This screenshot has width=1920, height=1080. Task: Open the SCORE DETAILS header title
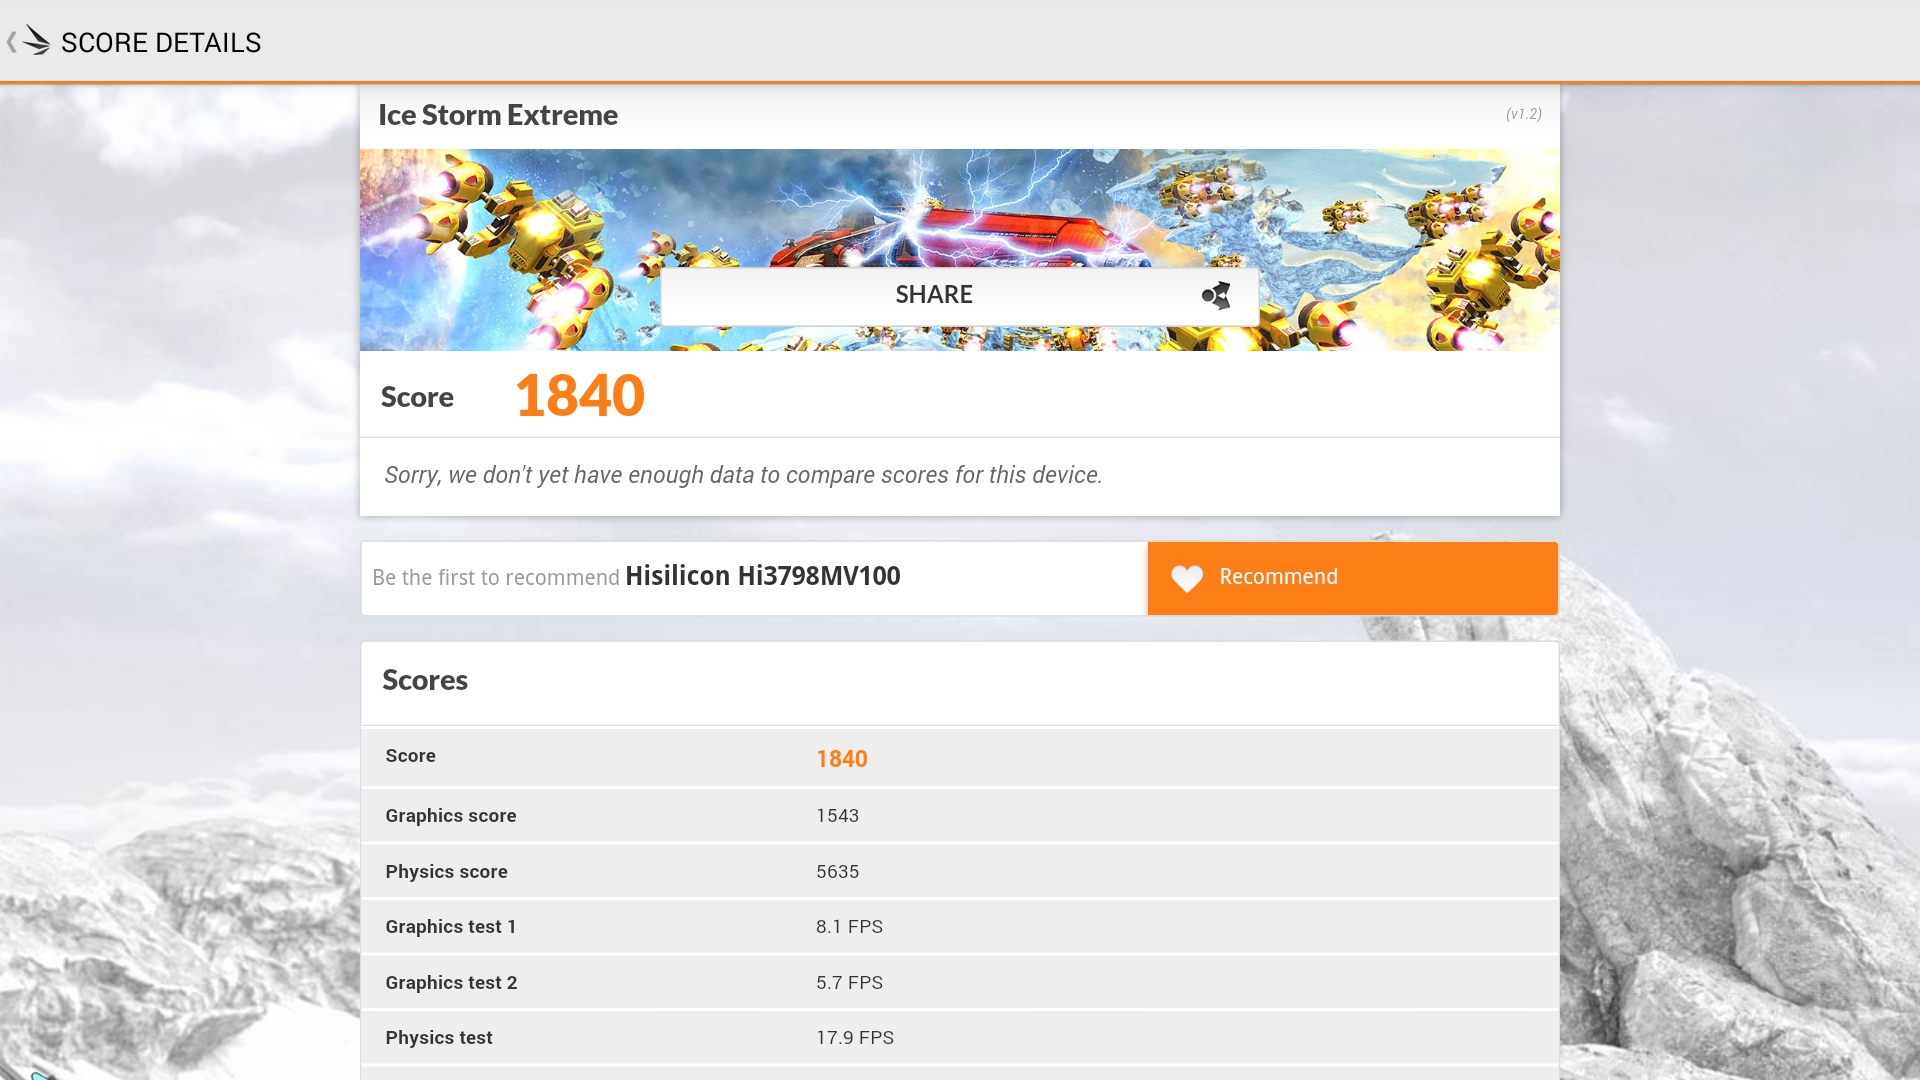(161, 43)
